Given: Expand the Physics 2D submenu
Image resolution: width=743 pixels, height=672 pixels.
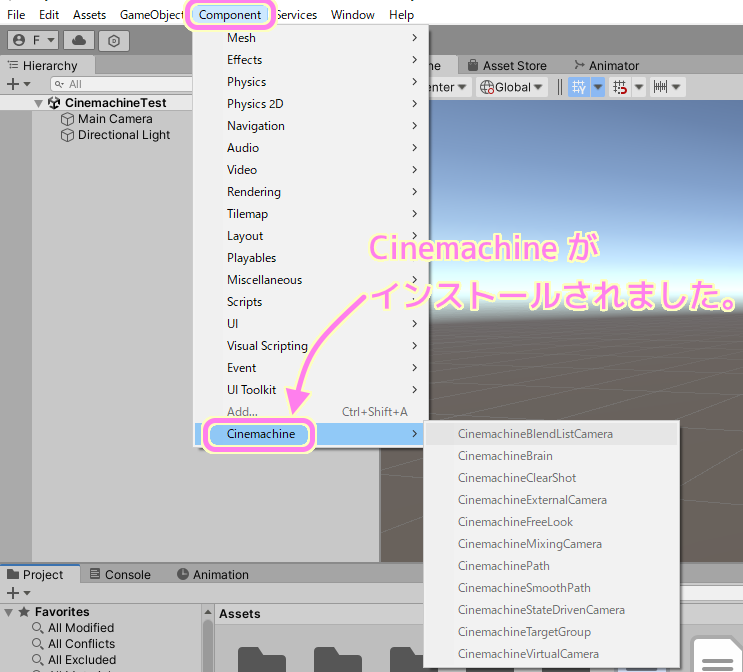Looking at the screenshot, I should pyautogui.click(x=311, y=104).
